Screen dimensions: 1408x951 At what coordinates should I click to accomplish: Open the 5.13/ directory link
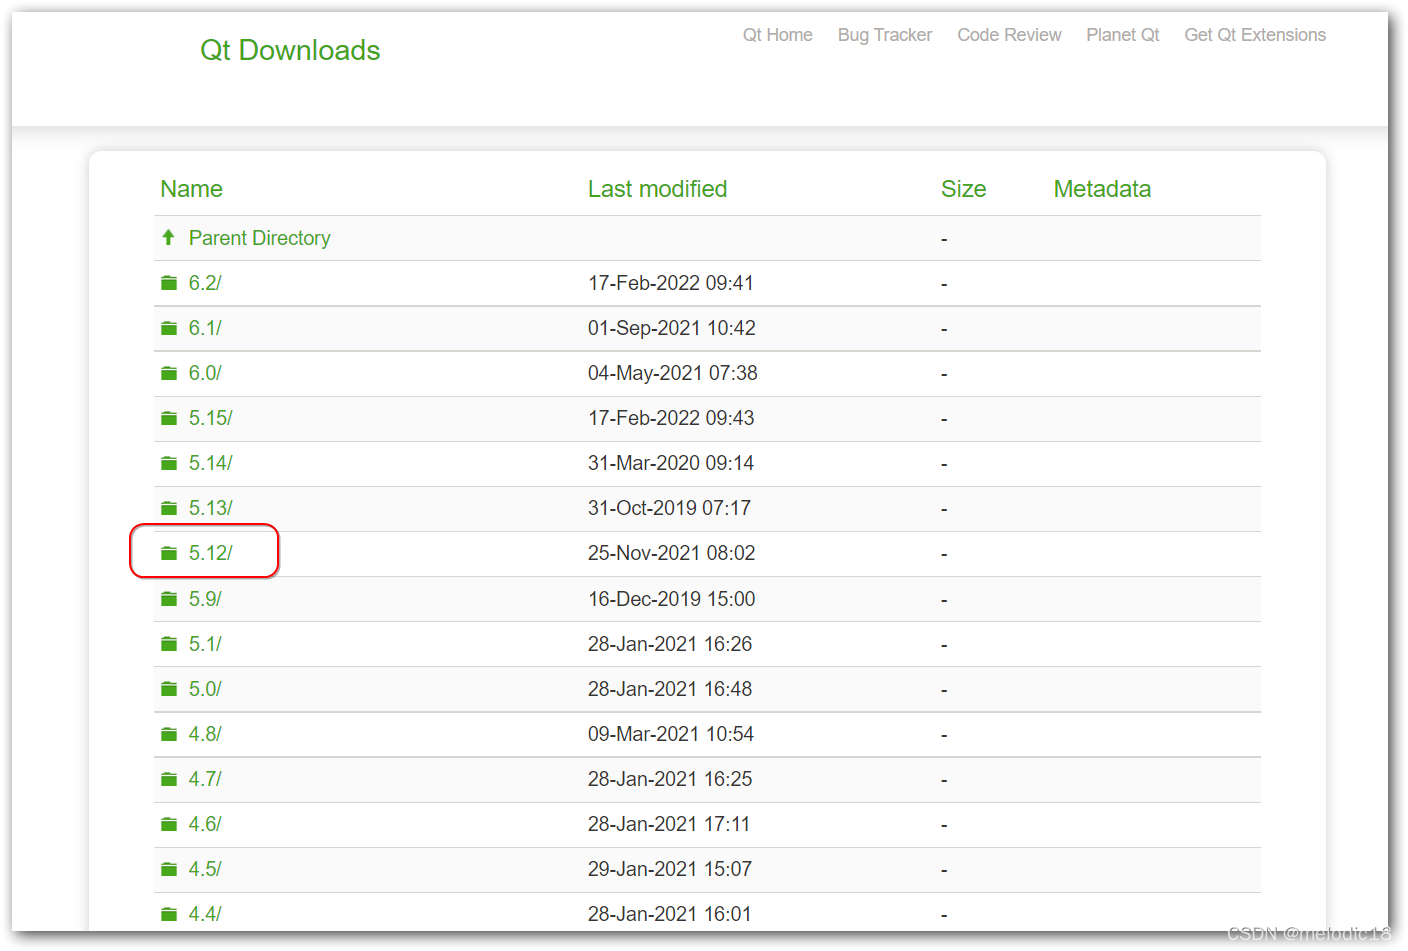tap(210, 508)
